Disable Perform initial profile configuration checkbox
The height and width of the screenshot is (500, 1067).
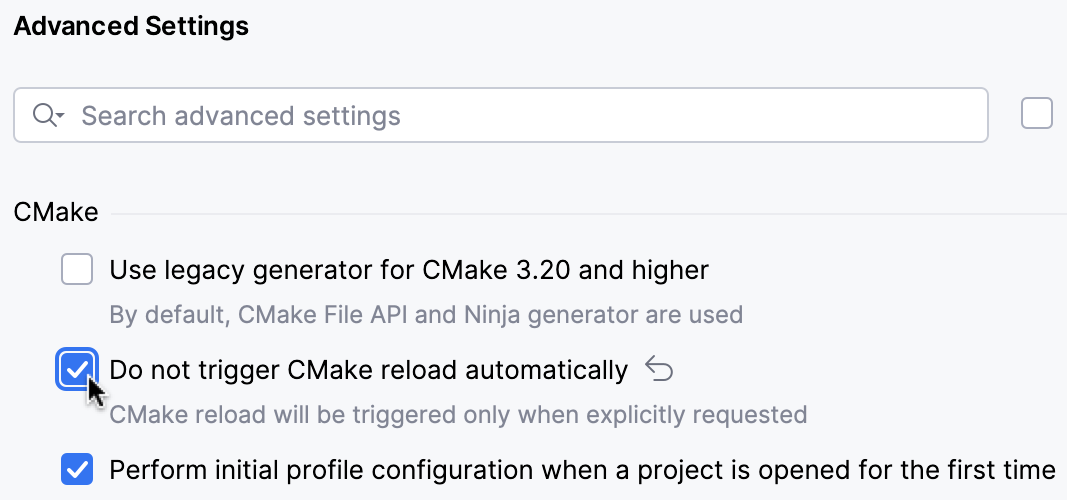(x=77, y=469)
